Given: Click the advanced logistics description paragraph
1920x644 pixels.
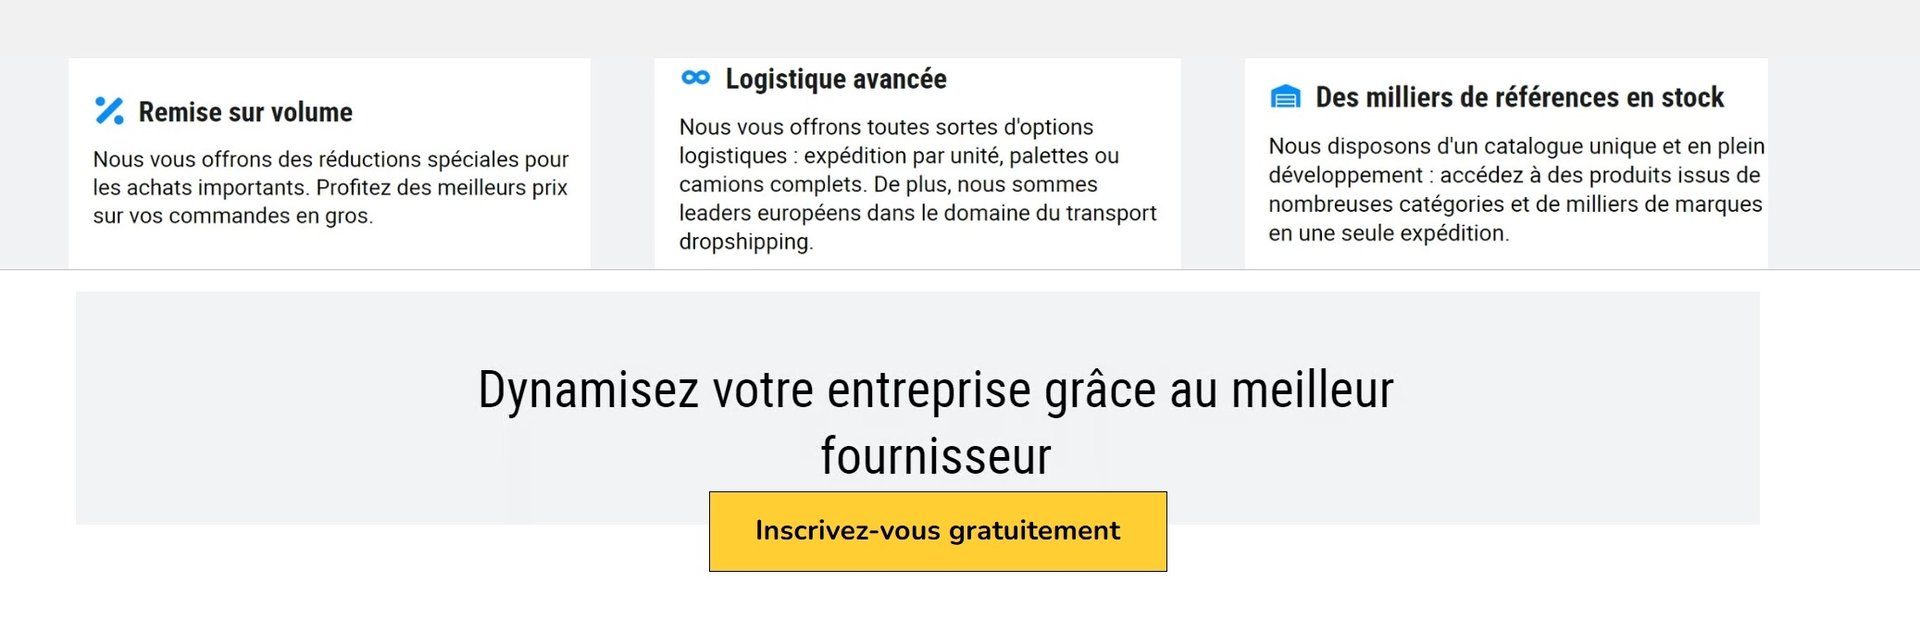Looking at the screenshot, I should pos(918,184).
